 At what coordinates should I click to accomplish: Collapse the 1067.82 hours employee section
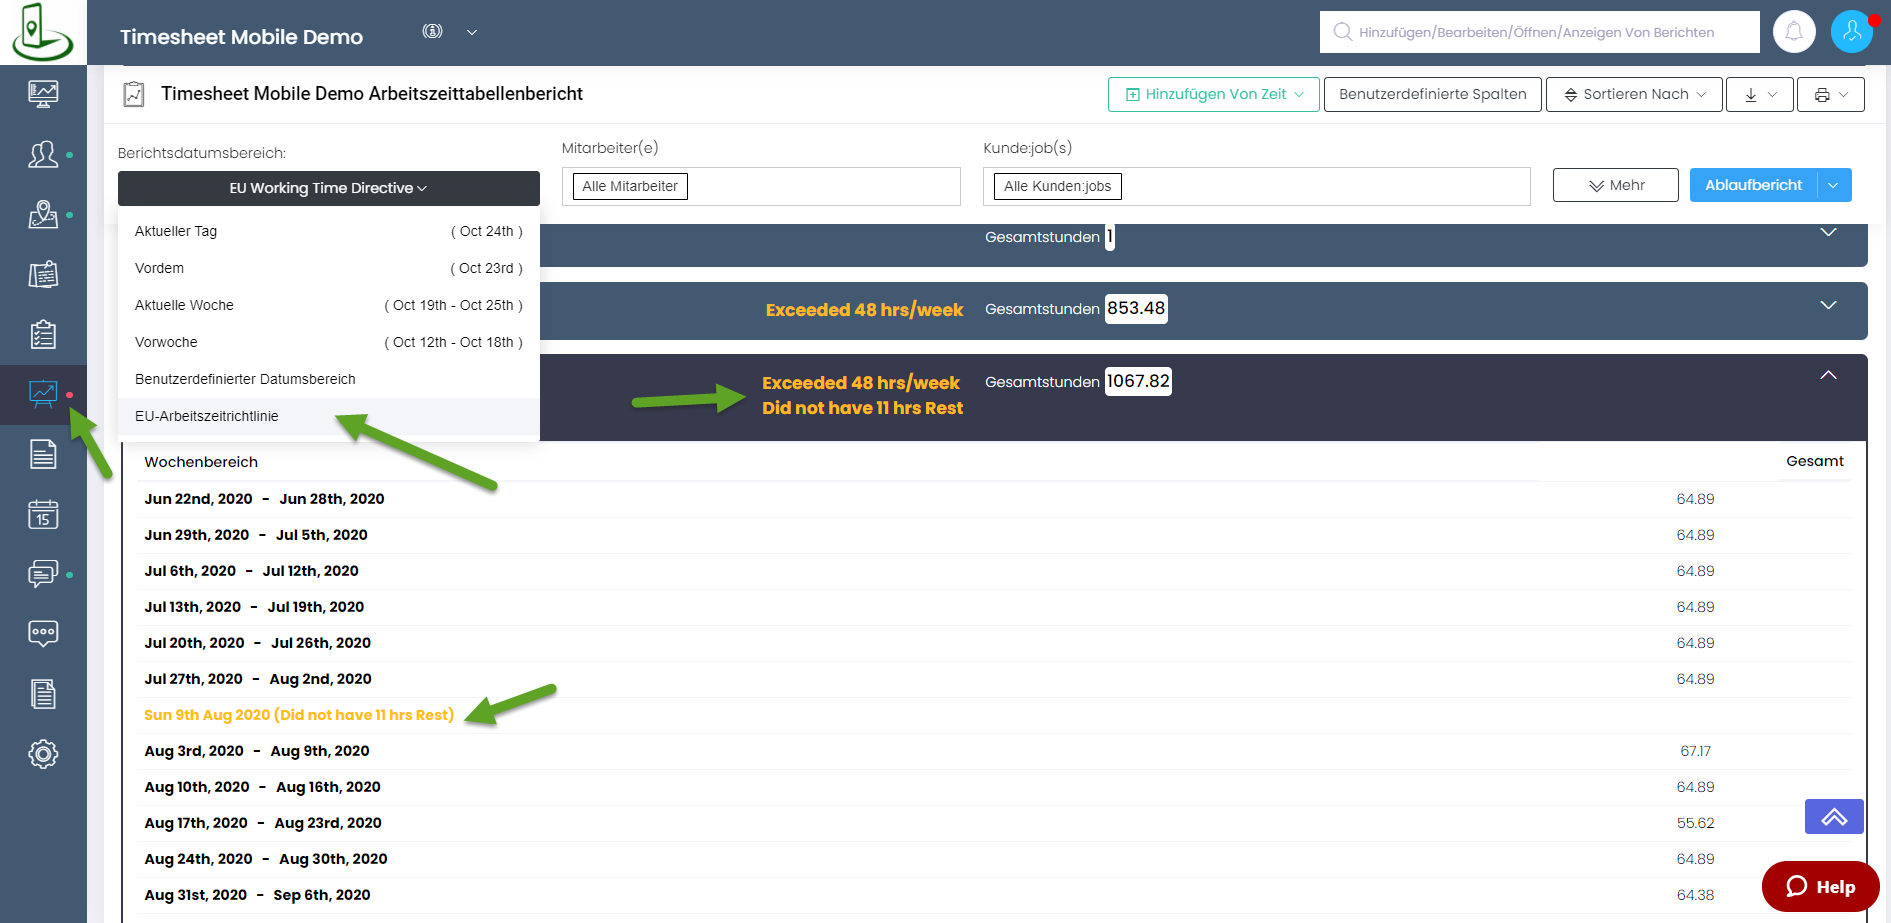[x=1828, y=376]
